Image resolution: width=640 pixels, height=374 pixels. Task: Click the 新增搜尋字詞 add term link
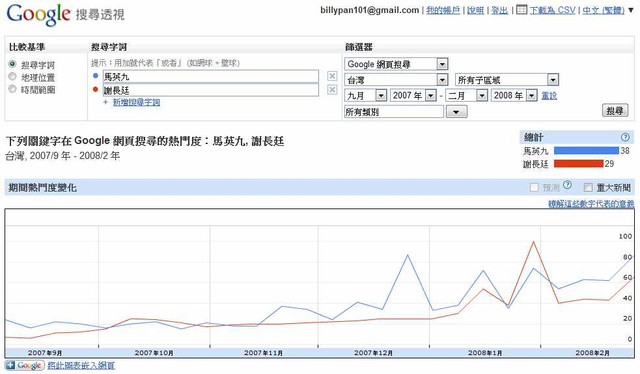(x=136, y=102)
